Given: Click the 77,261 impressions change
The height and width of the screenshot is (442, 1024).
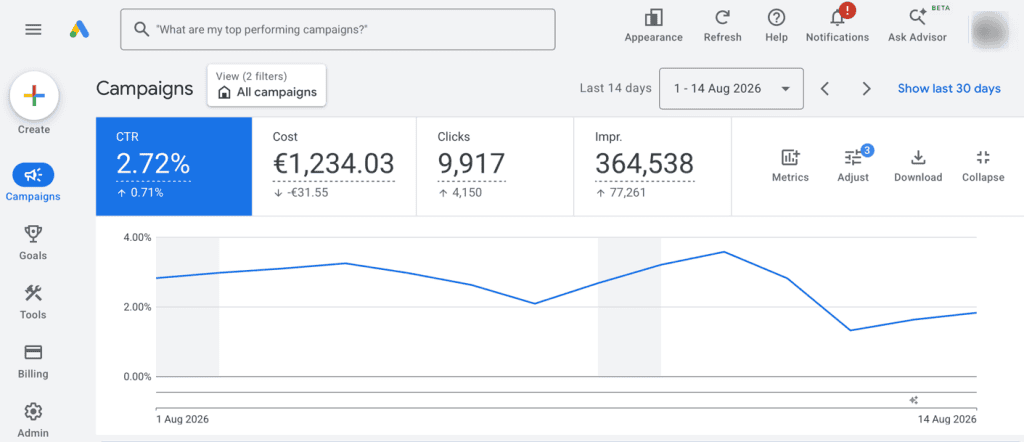Looking at the screenshot, I should pyautogui.click(x=620, y=193).
